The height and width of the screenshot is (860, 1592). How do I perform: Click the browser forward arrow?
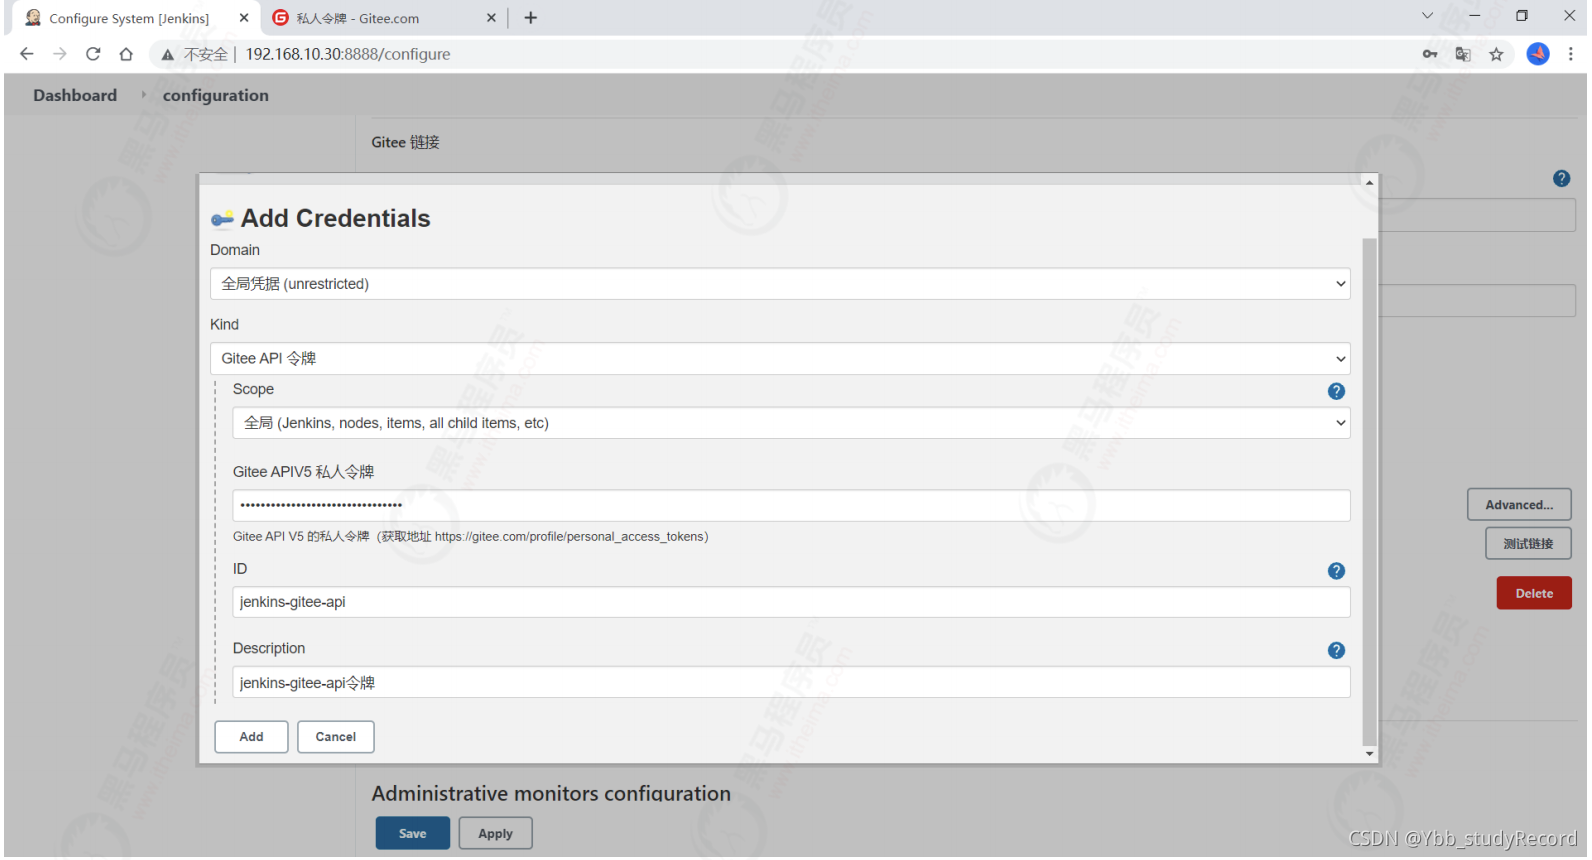[x=60, y=54]
